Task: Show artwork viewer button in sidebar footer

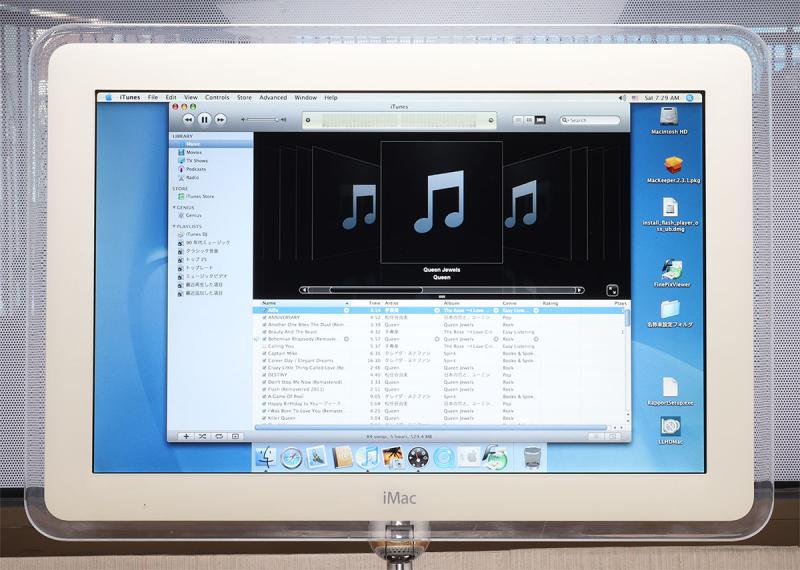Action: [x=235, y=436]
